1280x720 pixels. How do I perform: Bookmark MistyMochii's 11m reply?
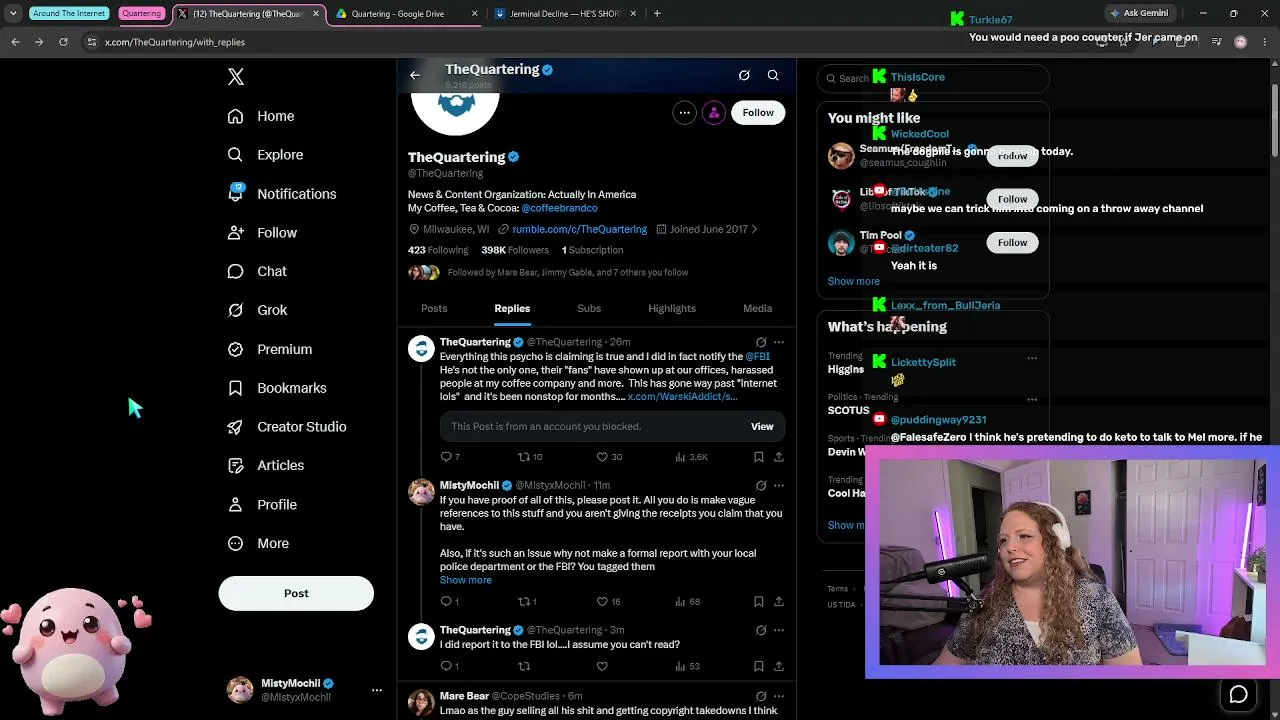click(759, 602)
